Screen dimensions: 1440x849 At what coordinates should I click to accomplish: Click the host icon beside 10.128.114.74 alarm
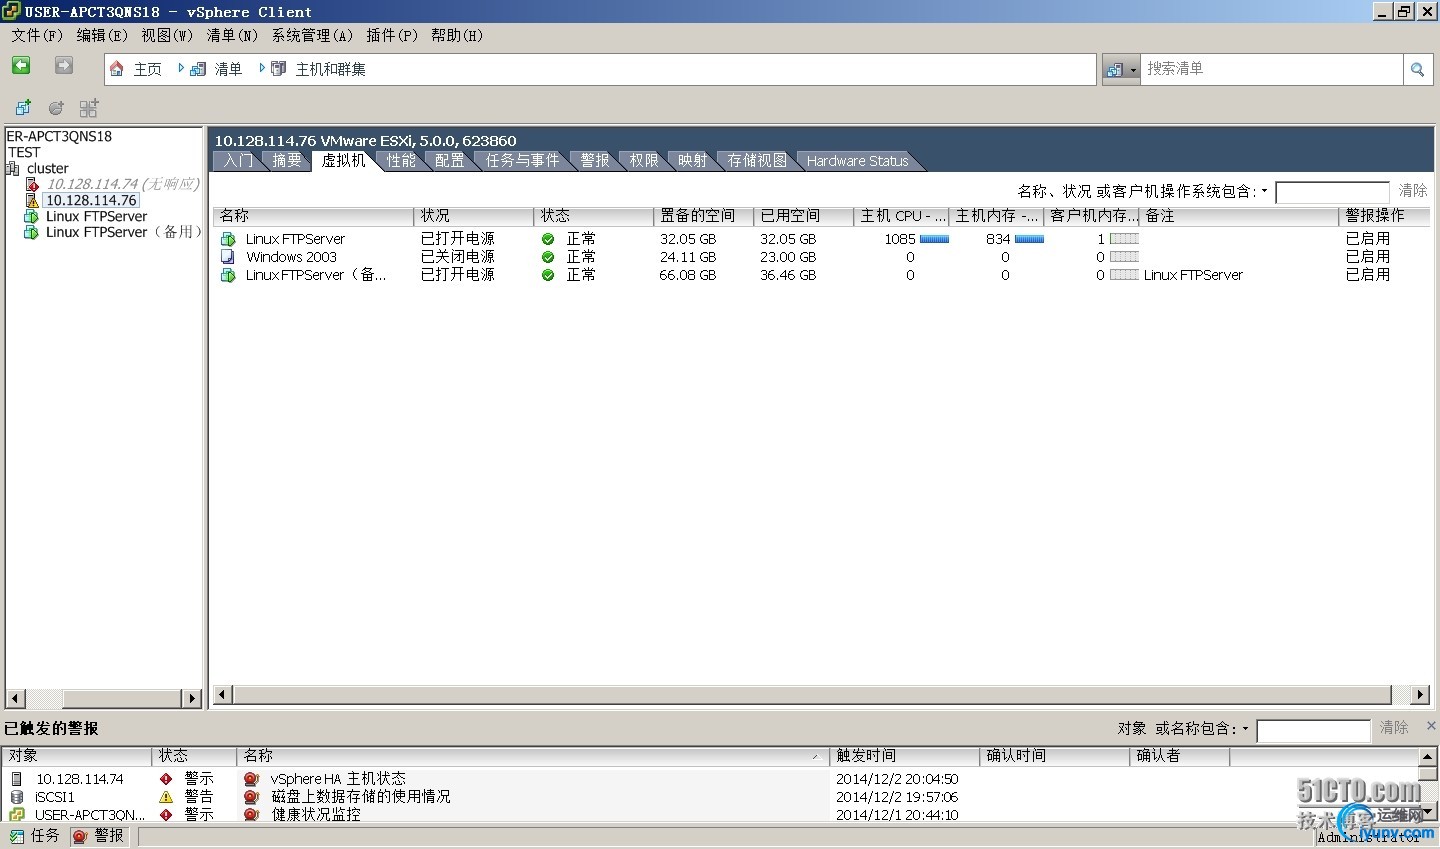[x=16, y=779]
